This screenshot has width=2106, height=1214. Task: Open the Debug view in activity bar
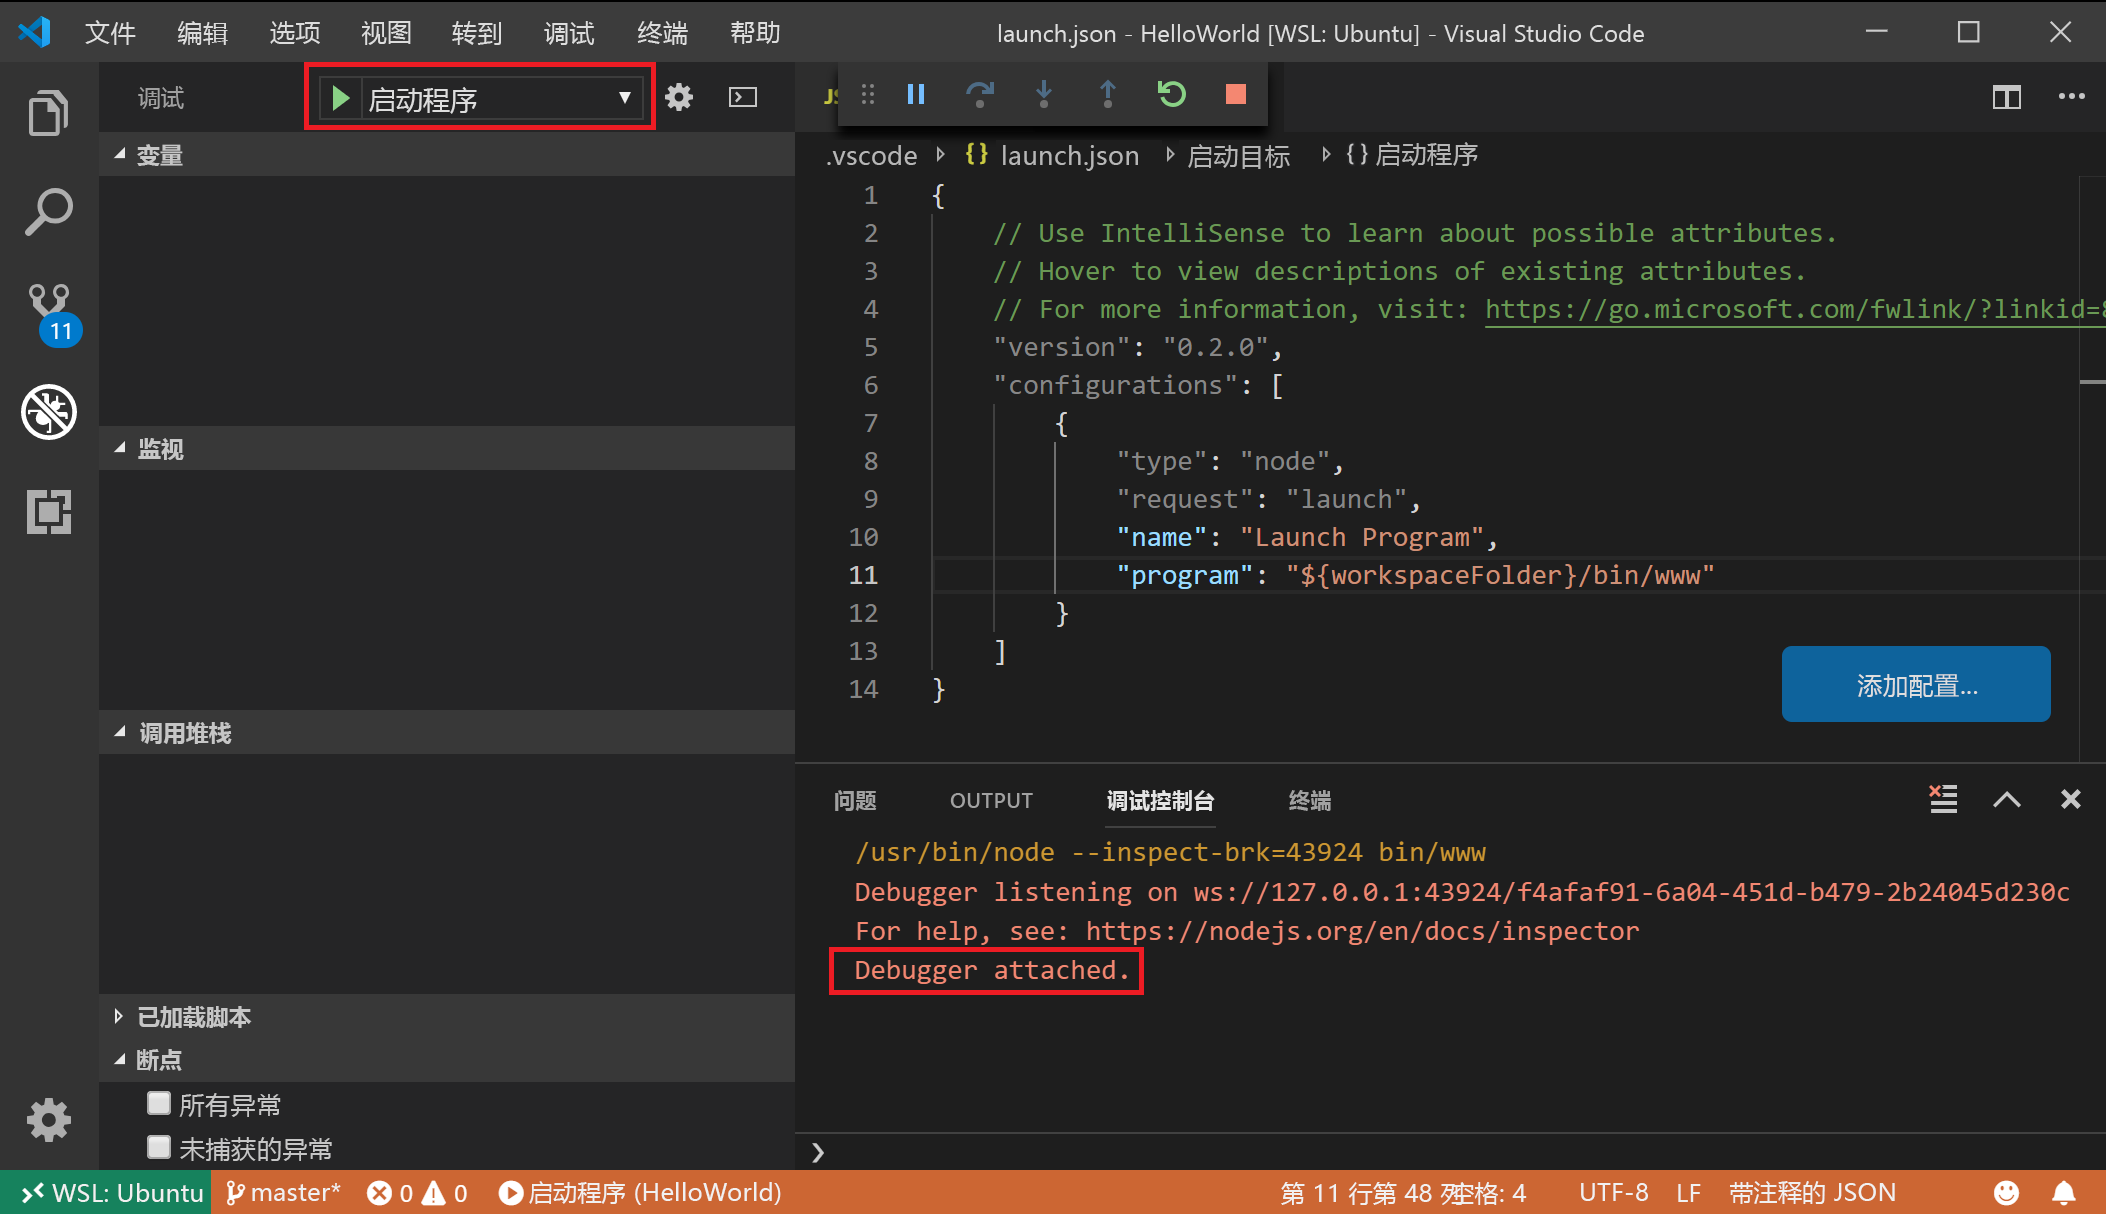tap(48, 412)
